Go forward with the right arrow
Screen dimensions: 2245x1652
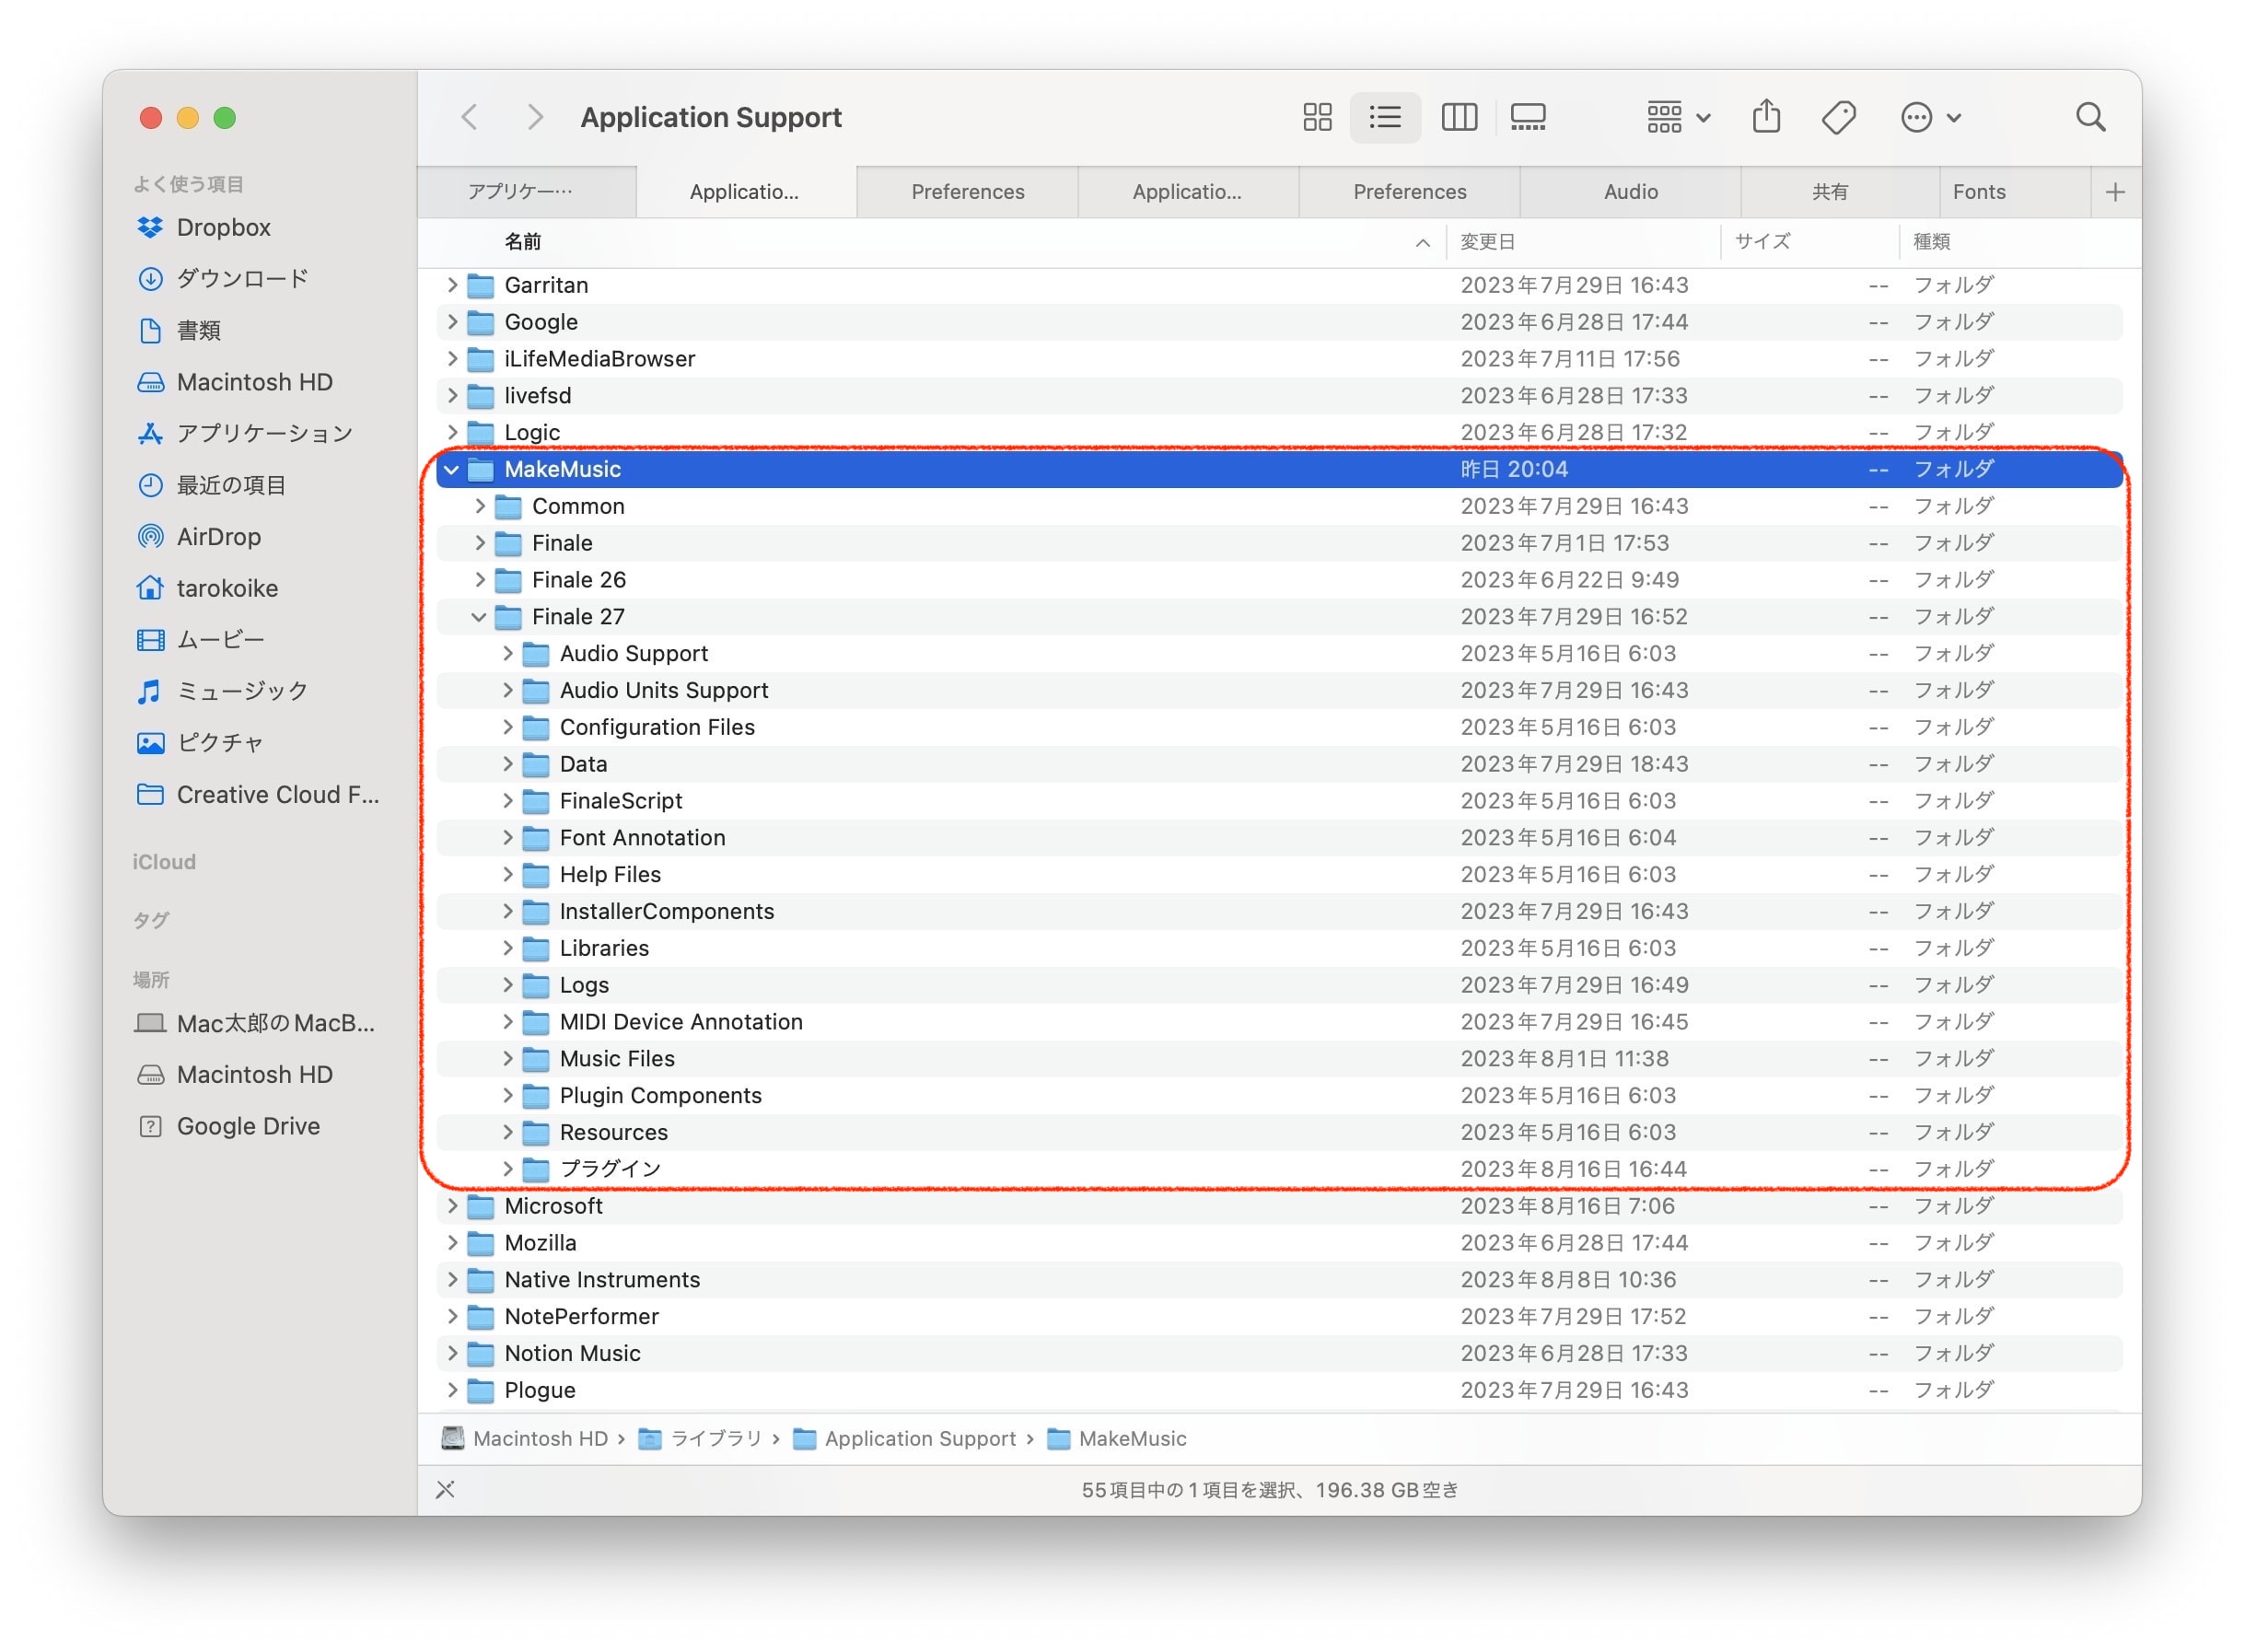[x=535, y=118]
